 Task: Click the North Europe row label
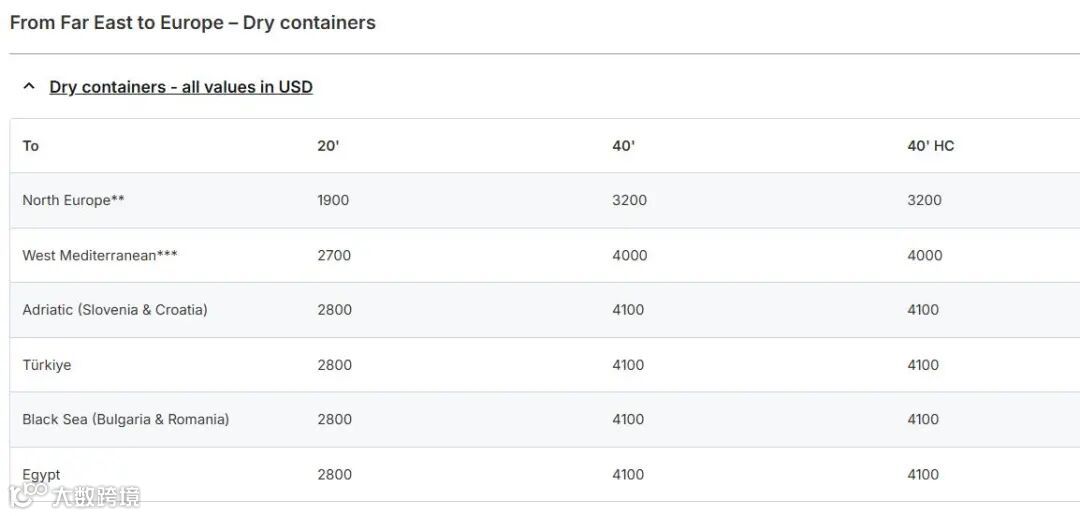(x=74, y=200)
